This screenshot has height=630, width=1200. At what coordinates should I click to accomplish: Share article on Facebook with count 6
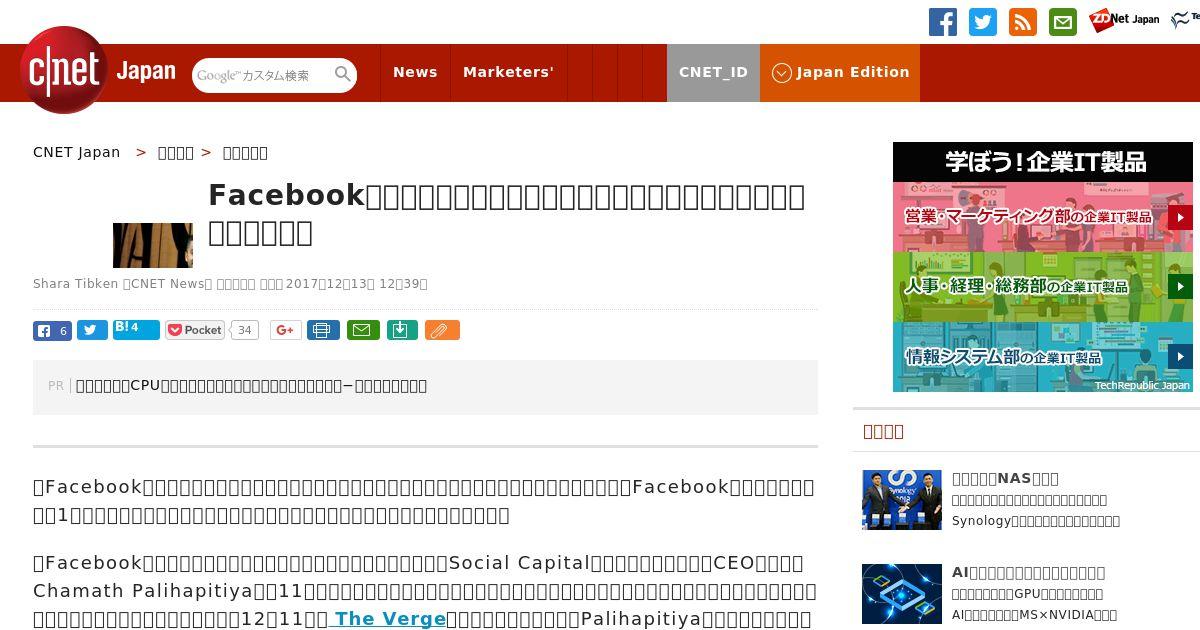coord(52,330)
